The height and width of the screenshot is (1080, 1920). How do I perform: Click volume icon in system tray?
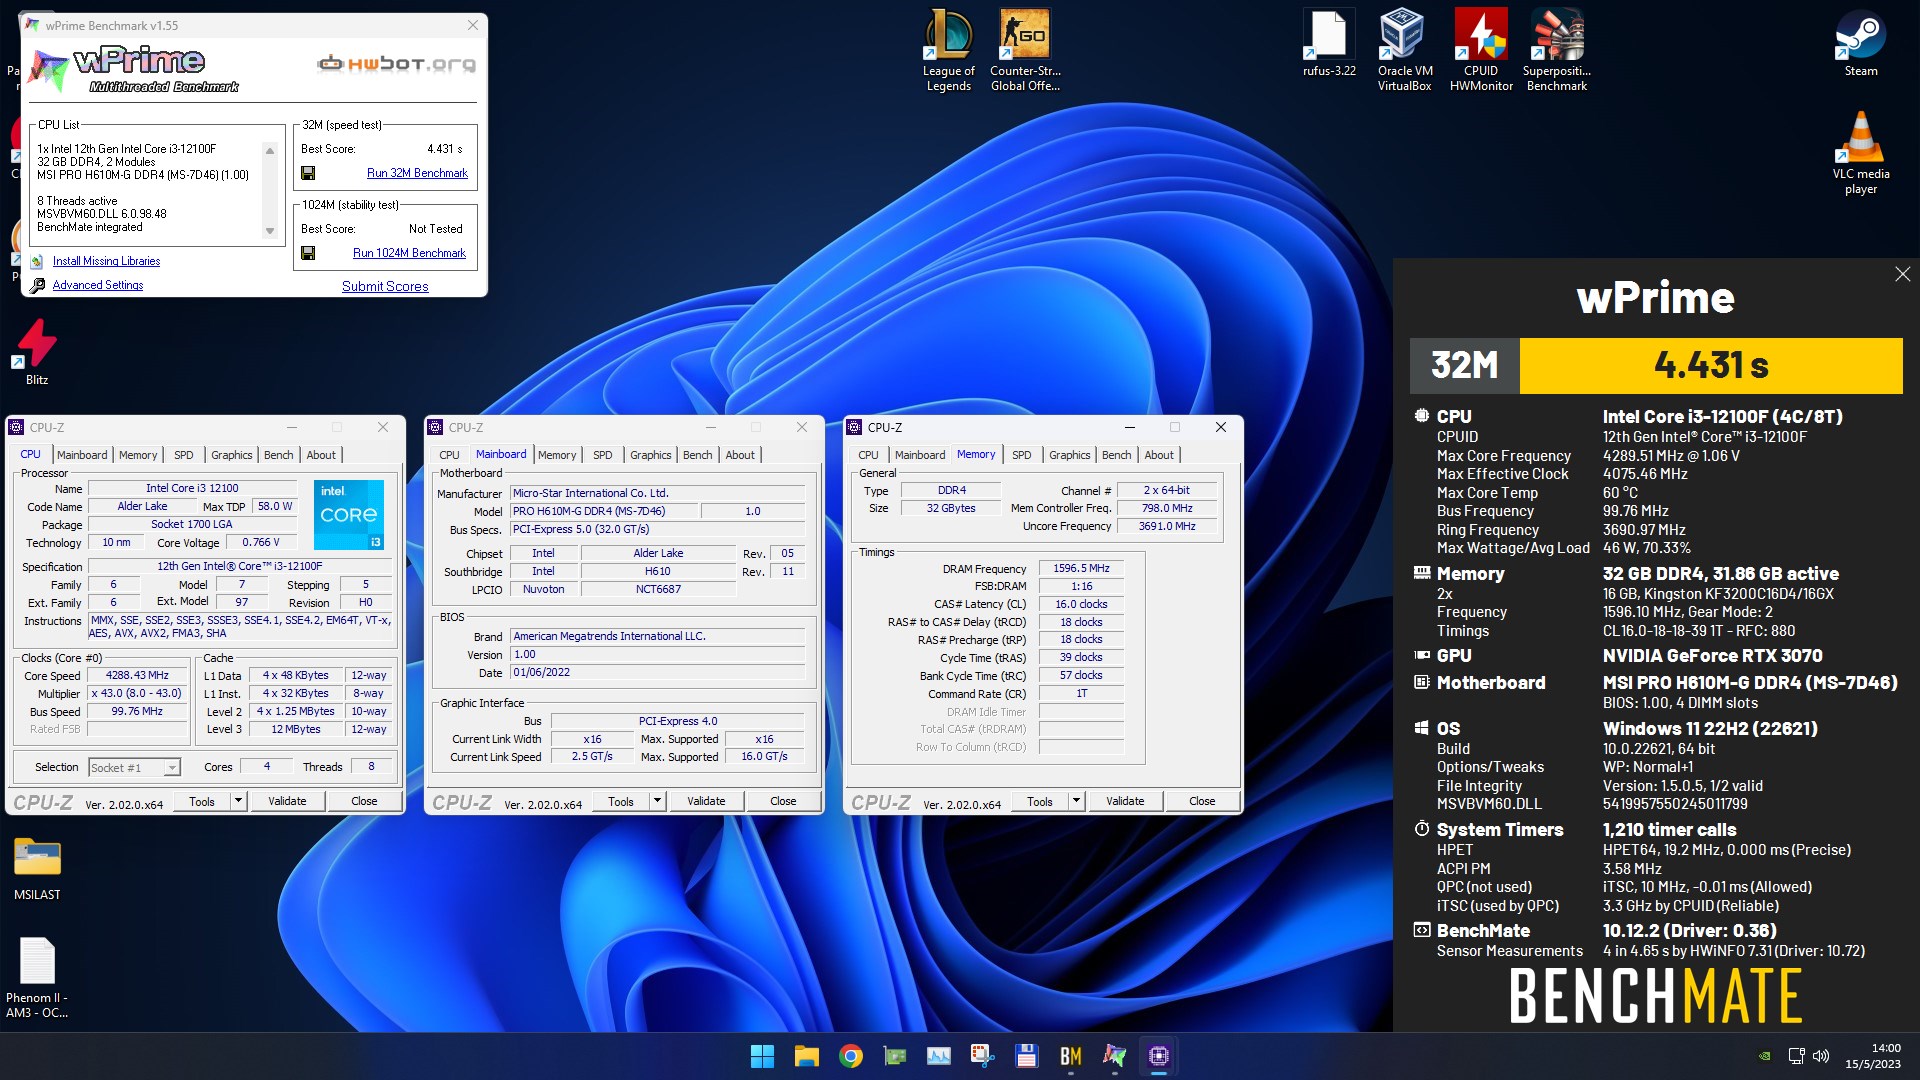click(x=1820, y=1056)
